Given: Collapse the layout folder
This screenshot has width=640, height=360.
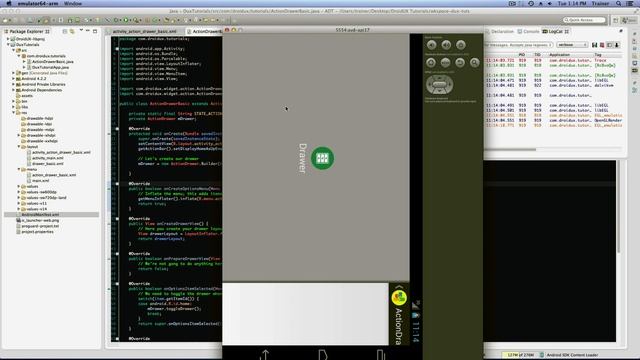Looking at the screenshot, I should pos(19,147).
